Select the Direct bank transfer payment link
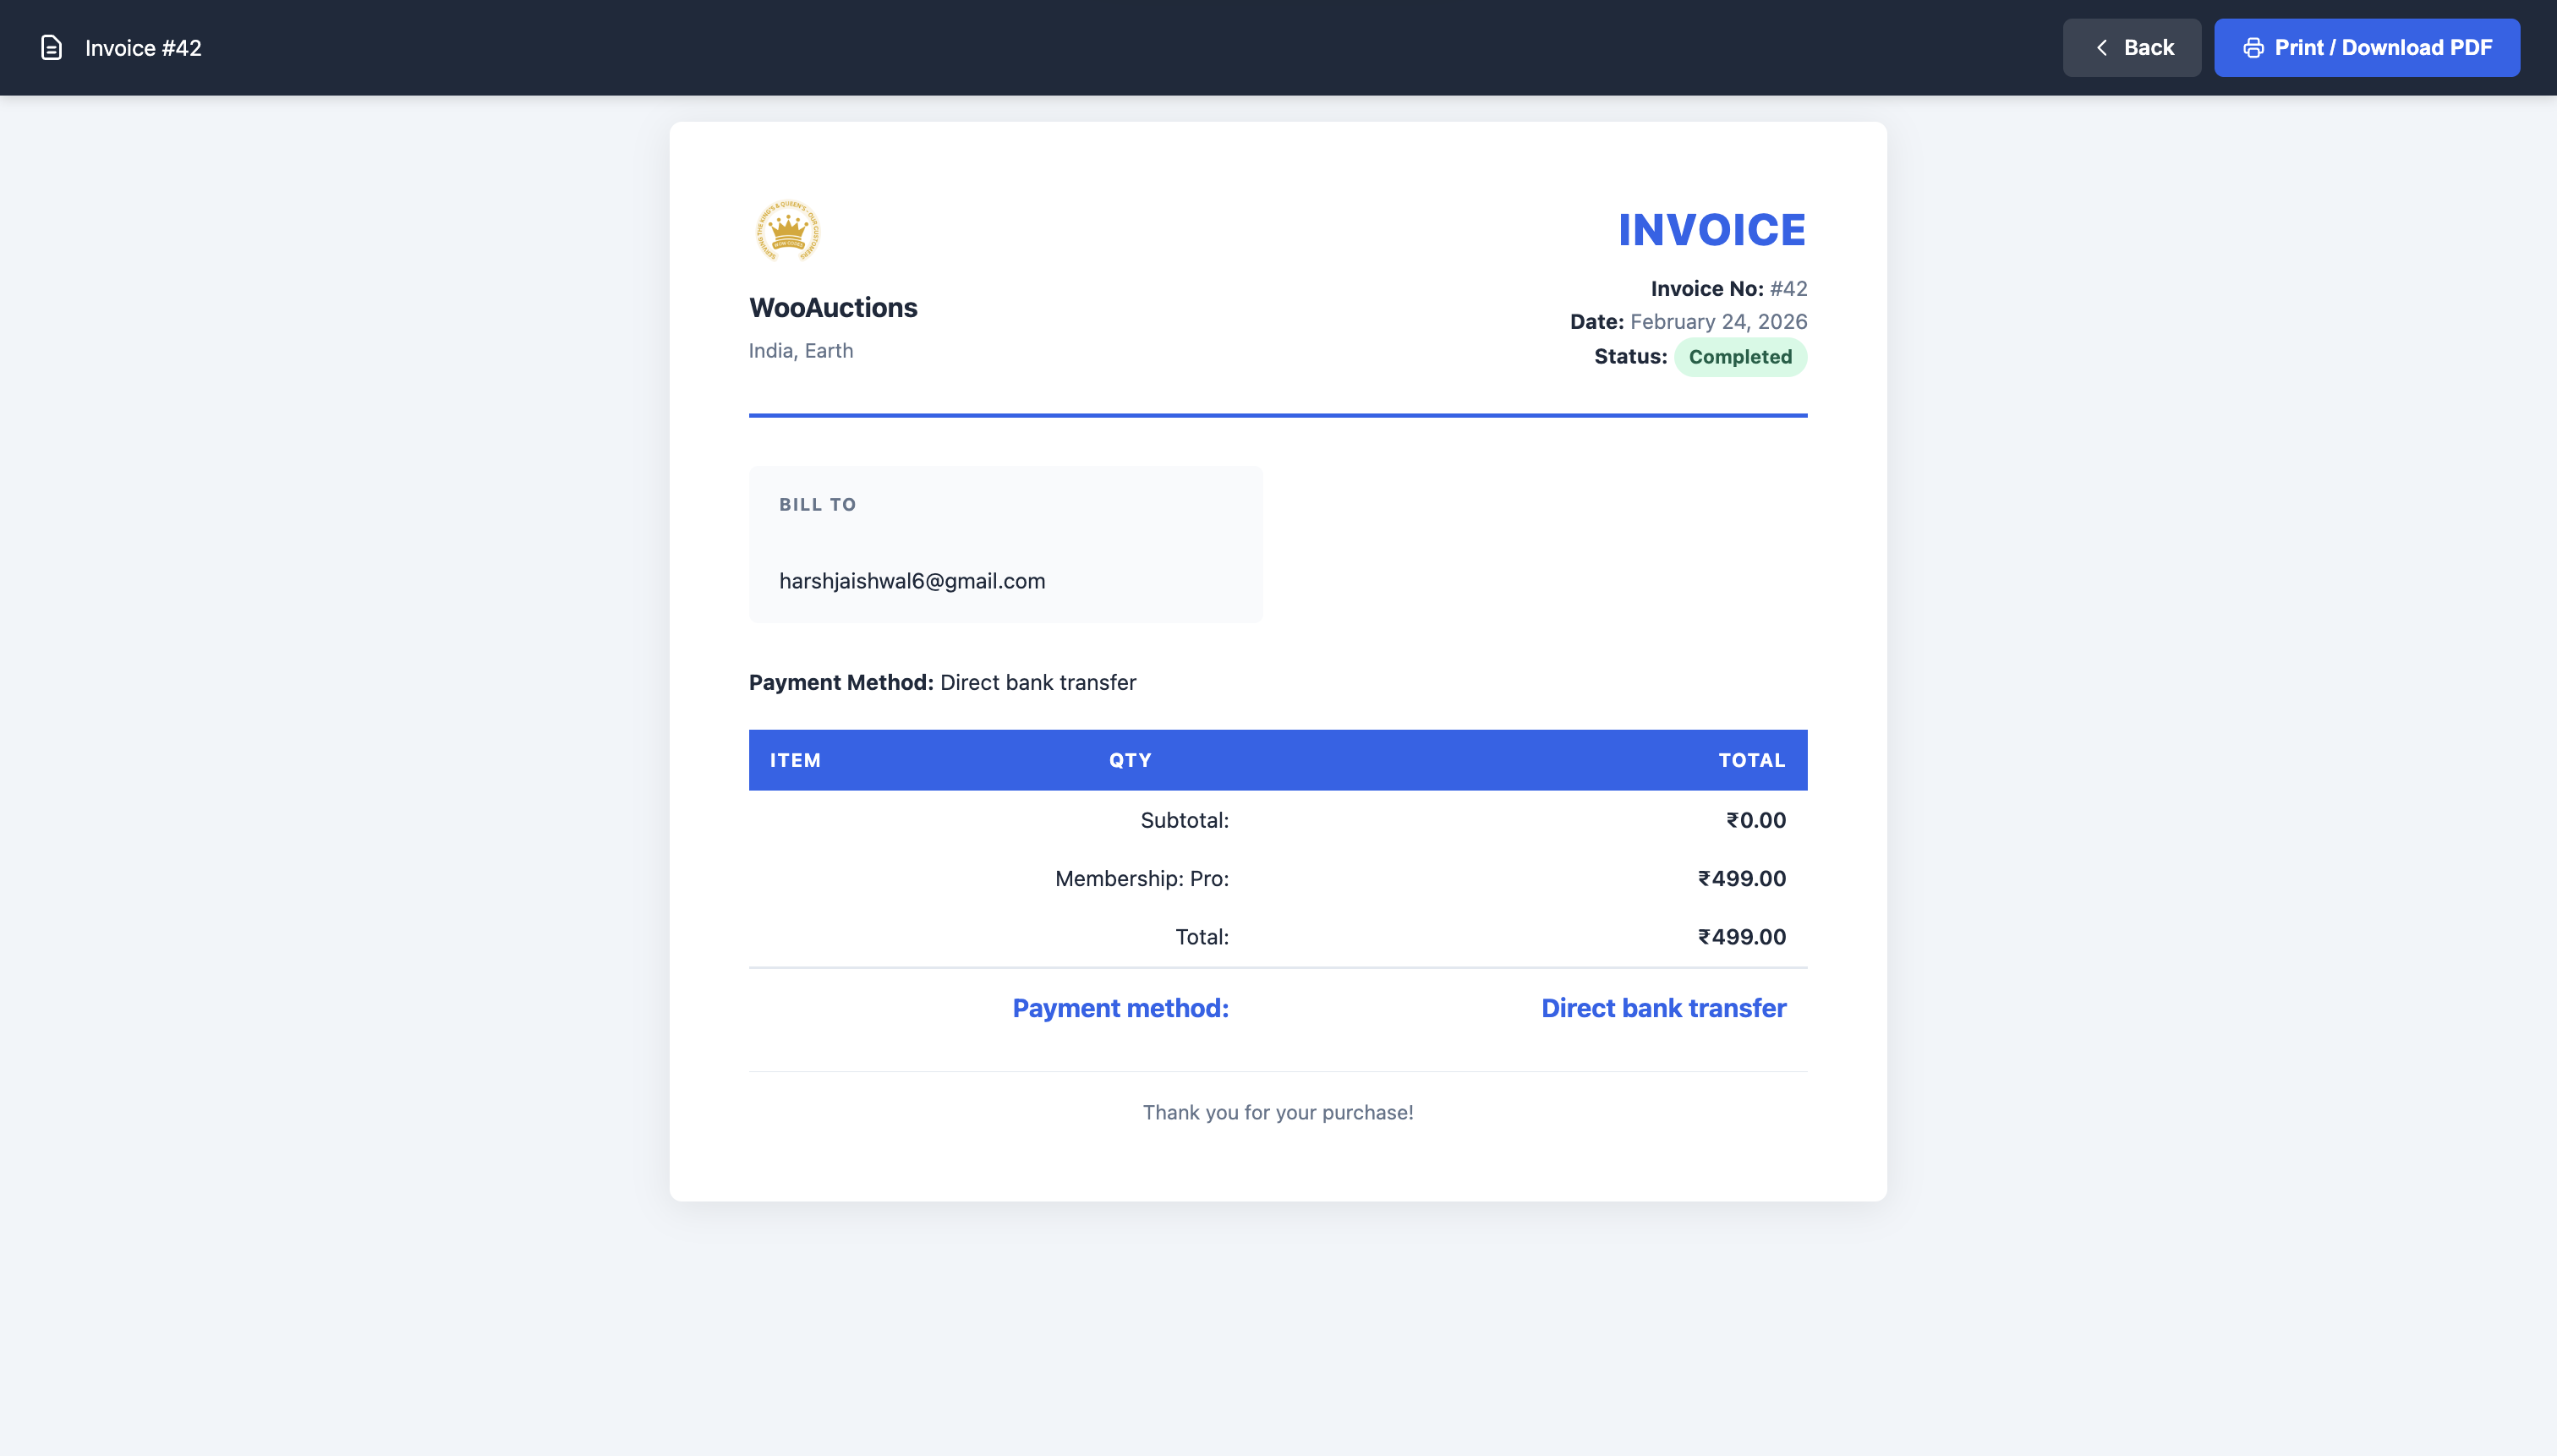This screenshot has width=2557, height=1456. [1662, 1008]
